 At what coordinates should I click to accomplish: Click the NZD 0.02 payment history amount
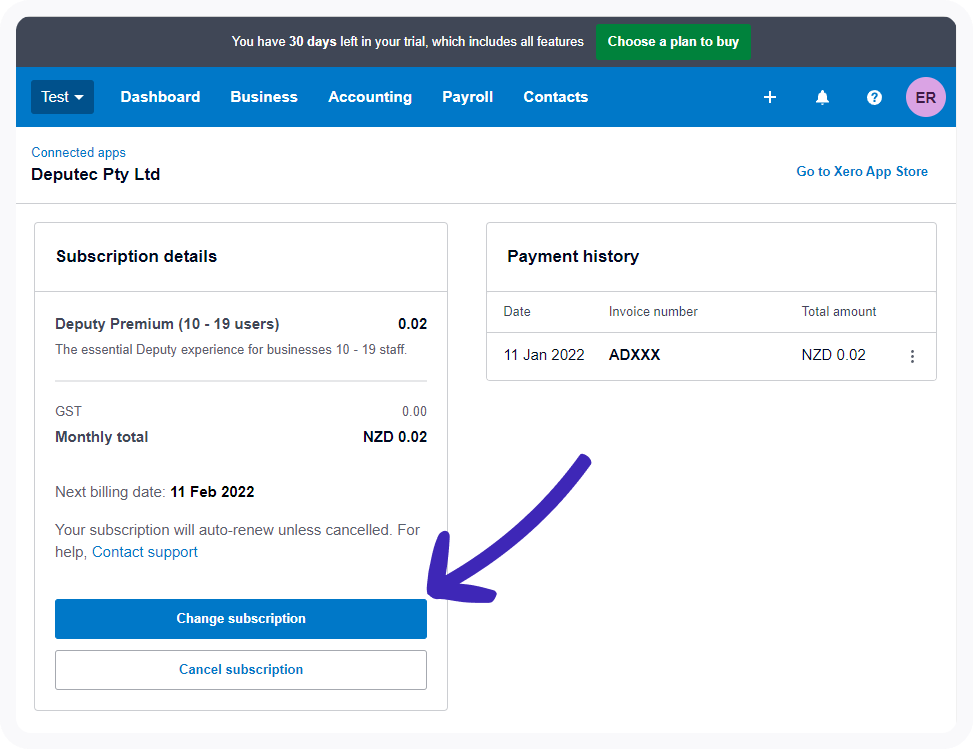(x=833, y=355)
